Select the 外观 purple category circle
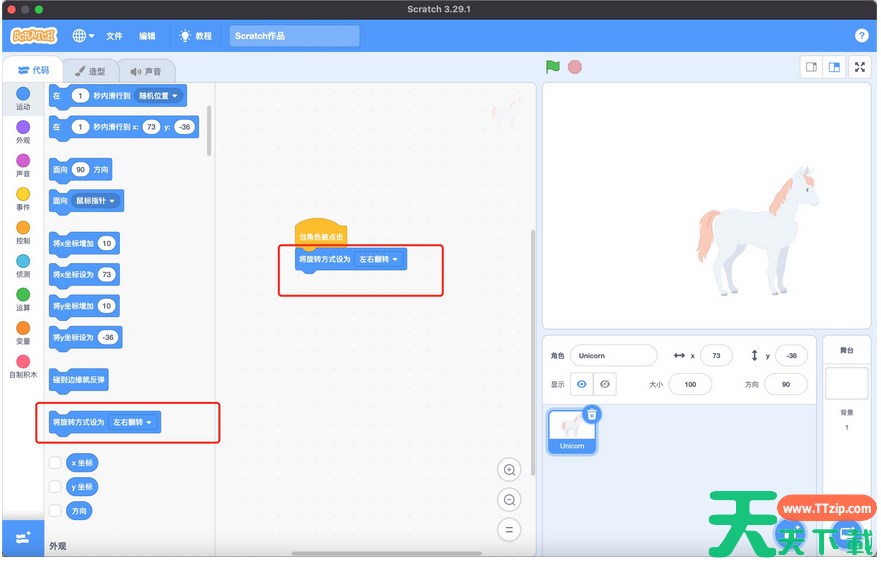The height and width of the screenshot is (564, 881). pyautogui.click(x=23, y=127)
